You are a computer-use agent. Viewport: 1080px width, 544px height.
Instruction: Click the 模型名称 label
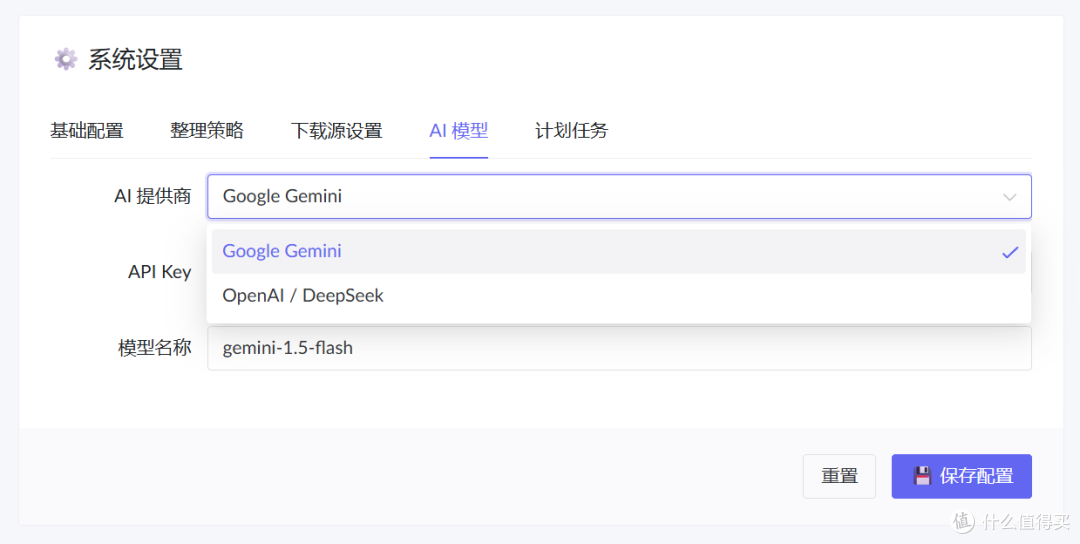(x=154, y=348)
